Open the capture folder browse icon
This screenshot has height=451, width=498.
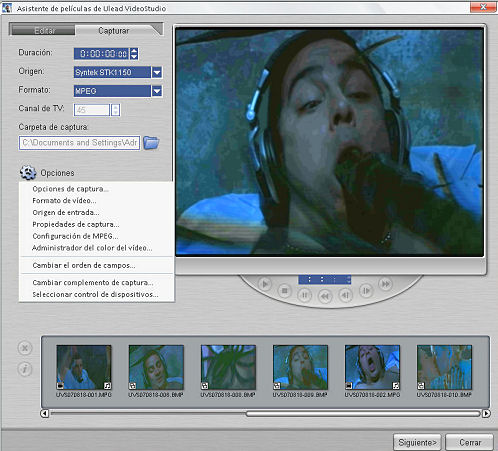coord(151,143)
